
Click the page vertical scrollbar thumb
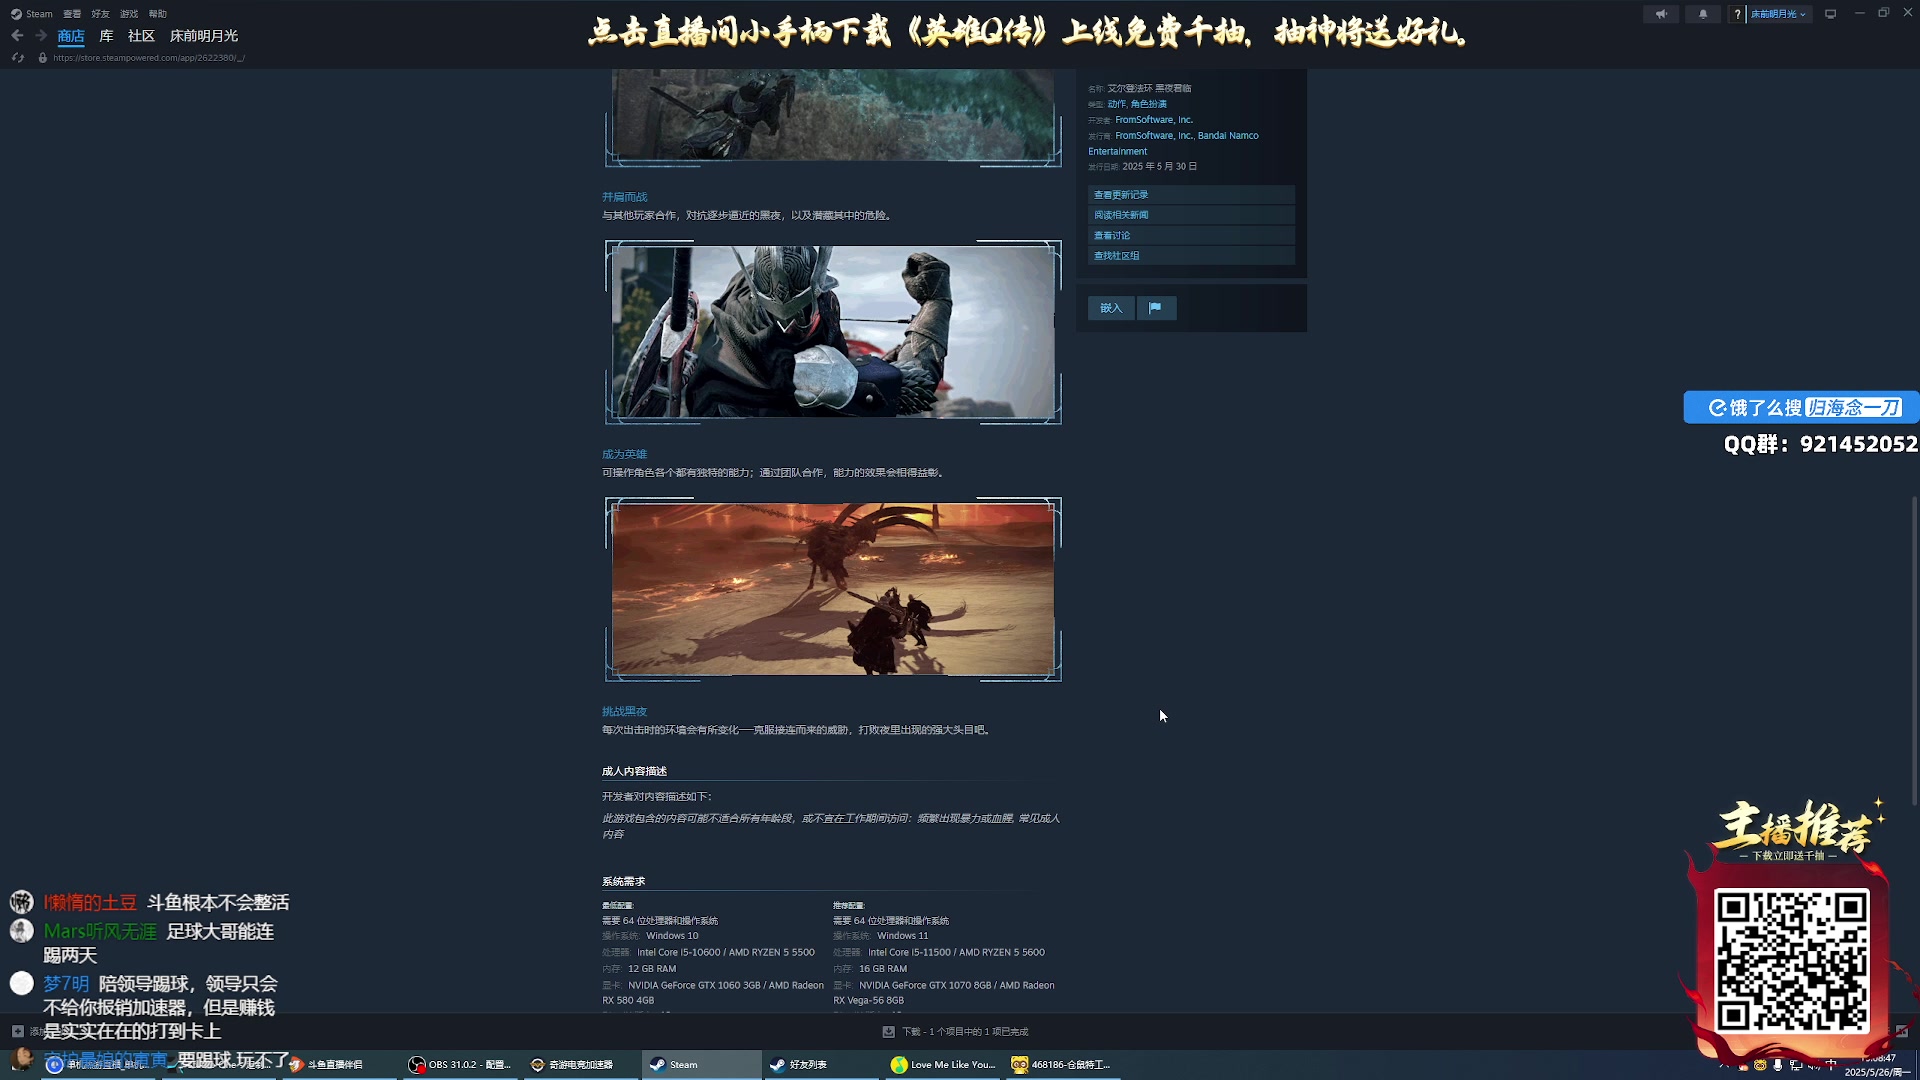[x=1915, y=650]
